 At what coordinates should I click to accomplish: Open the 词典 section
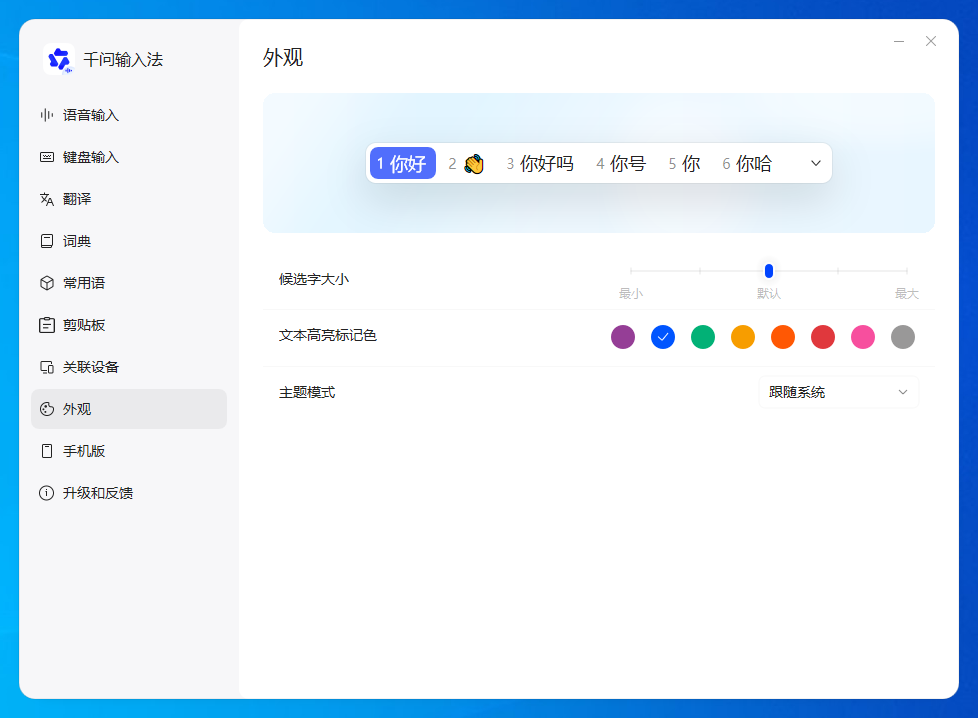(x=129, y=241)
